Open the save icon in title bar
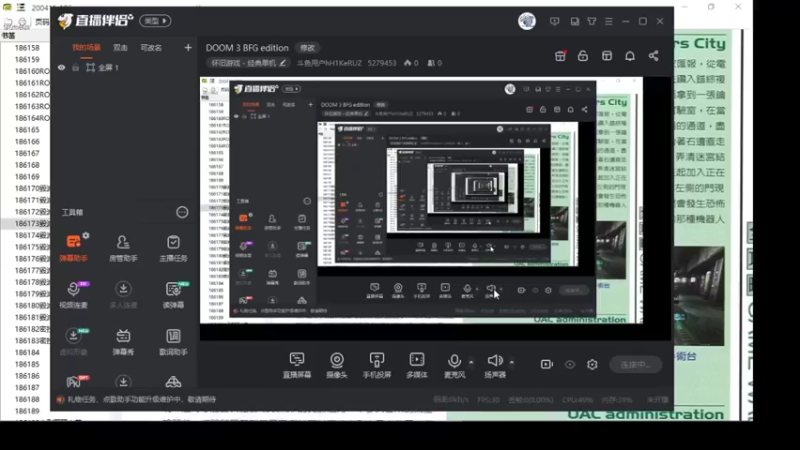The image size is (800, 450). (574, 21)
